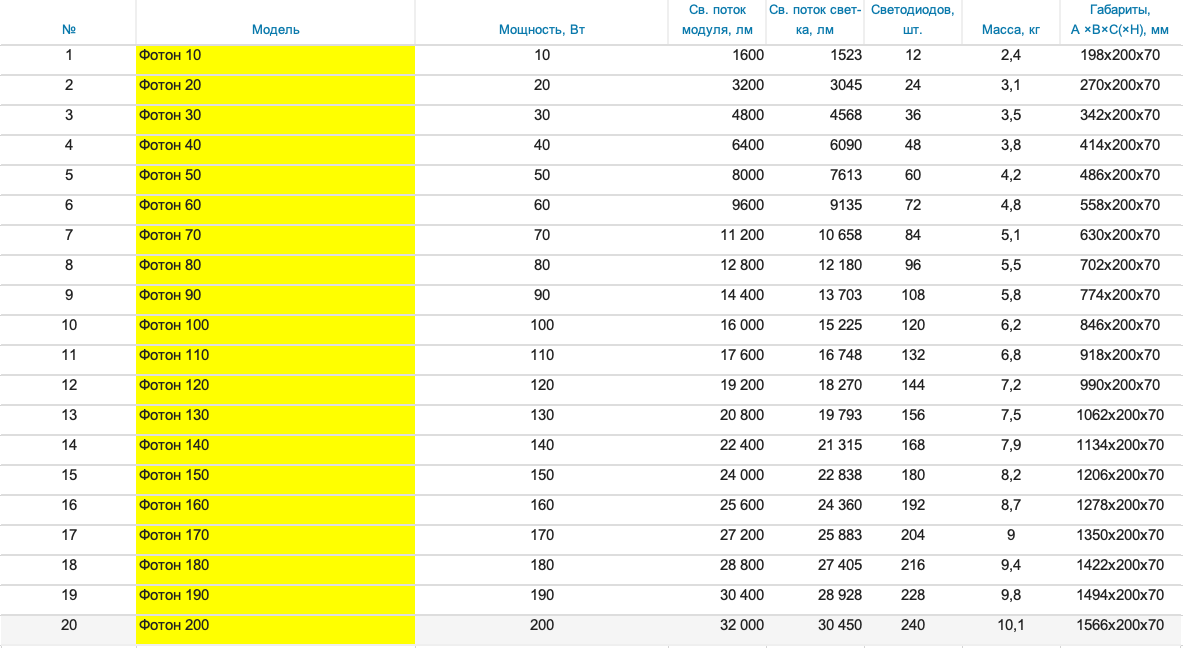Screen dimensions: 1183x648
Task: Select the Фотон 120 model cell
Action: click(275, 390)
